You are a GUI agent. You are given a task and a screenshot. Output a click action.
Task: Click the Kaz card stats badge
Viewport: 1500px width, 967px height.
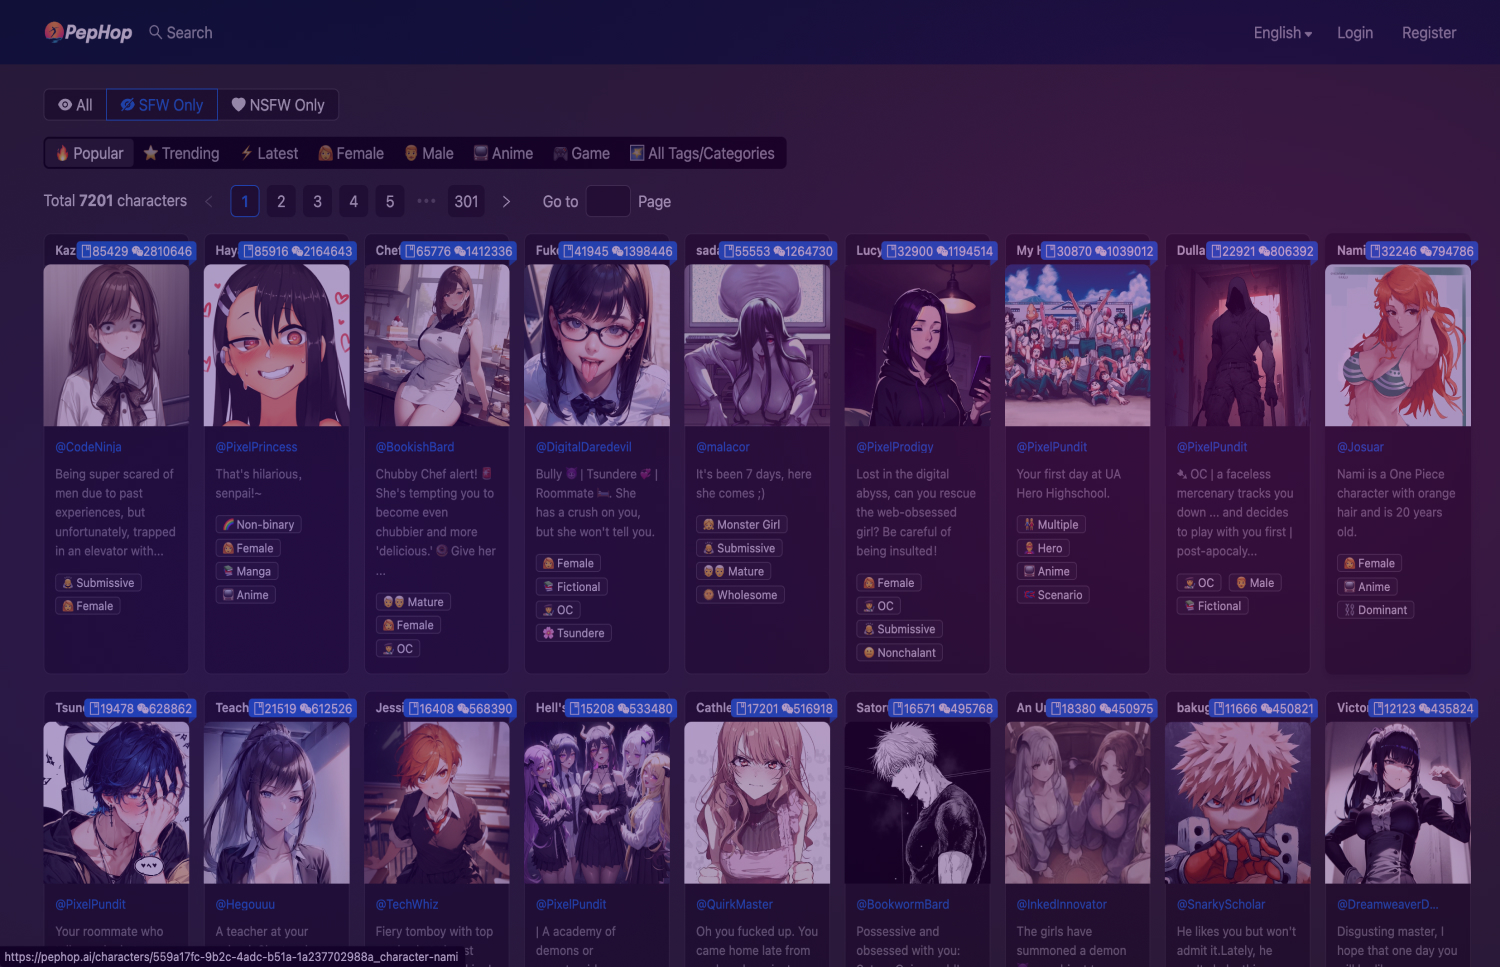(x=137, y=251)
